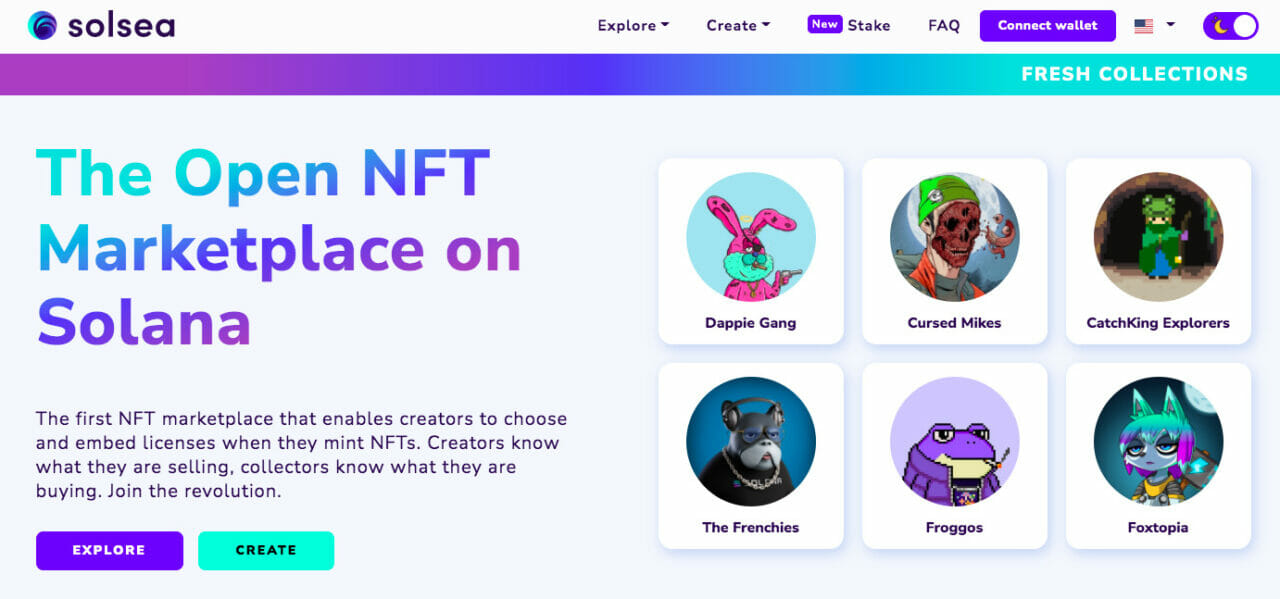Go to the Stake page

click(x=868, y=26)
